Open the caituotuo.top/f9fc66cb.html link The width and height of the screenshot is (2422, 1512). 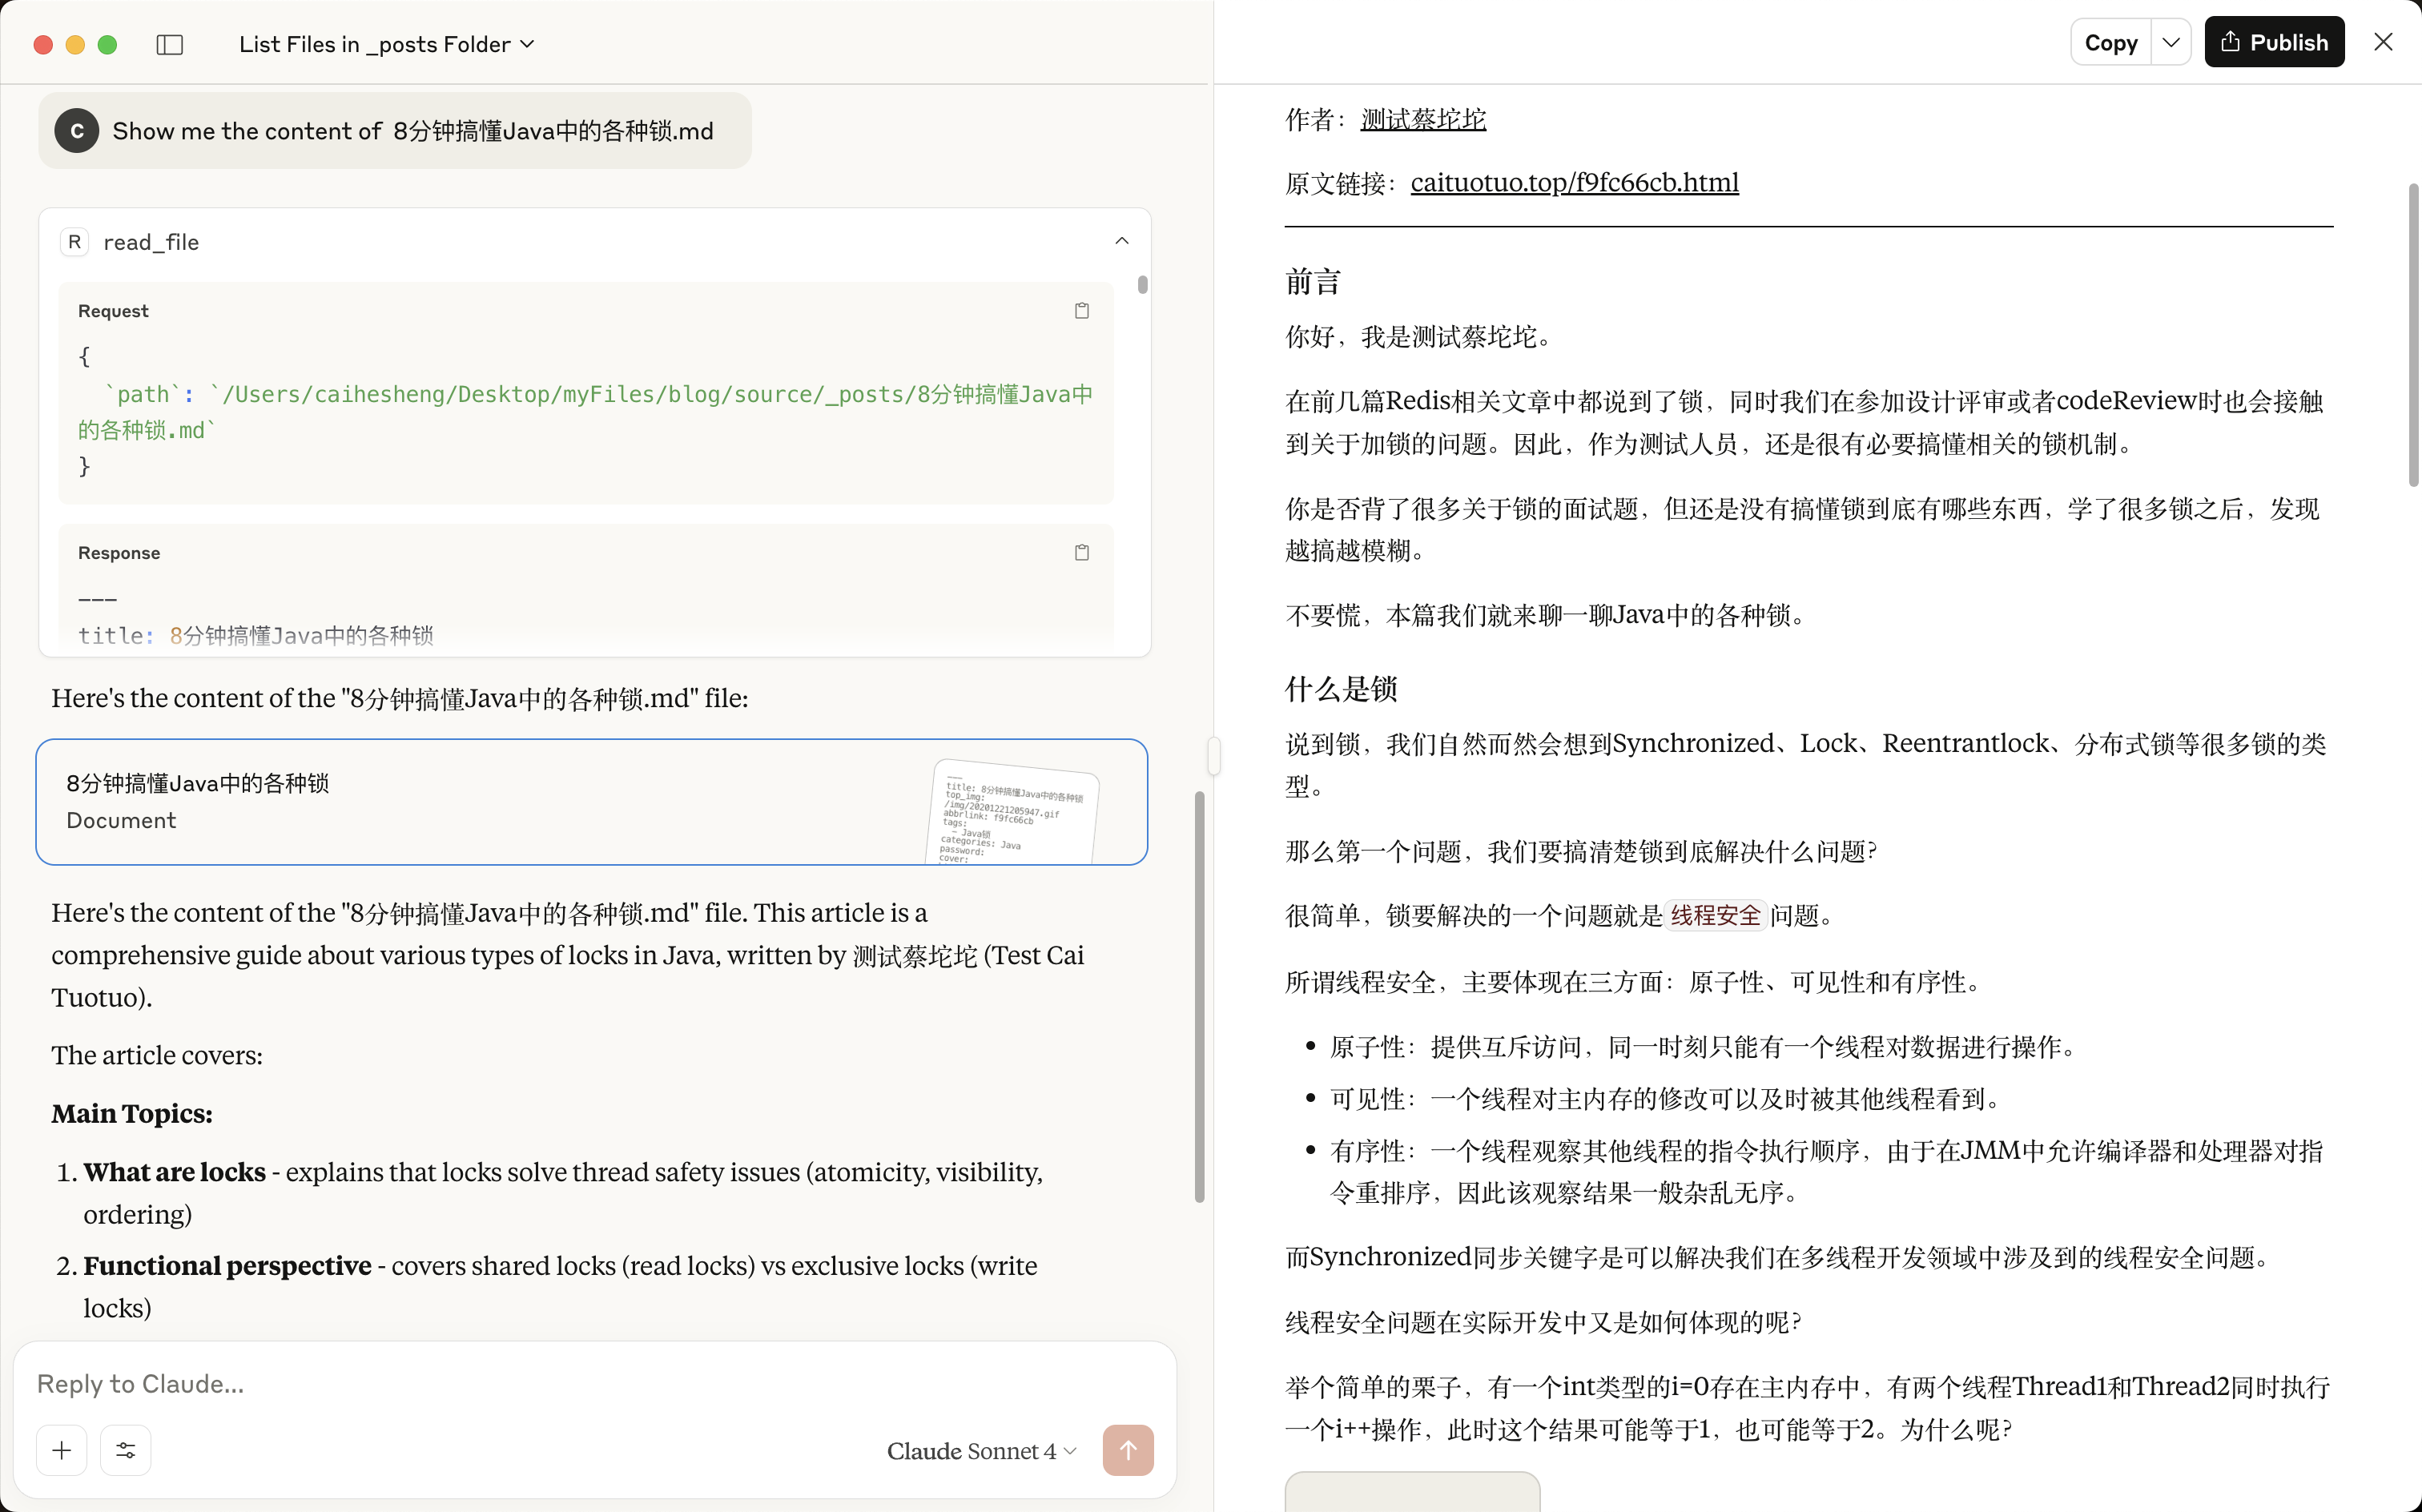(x=1574, y=182)
